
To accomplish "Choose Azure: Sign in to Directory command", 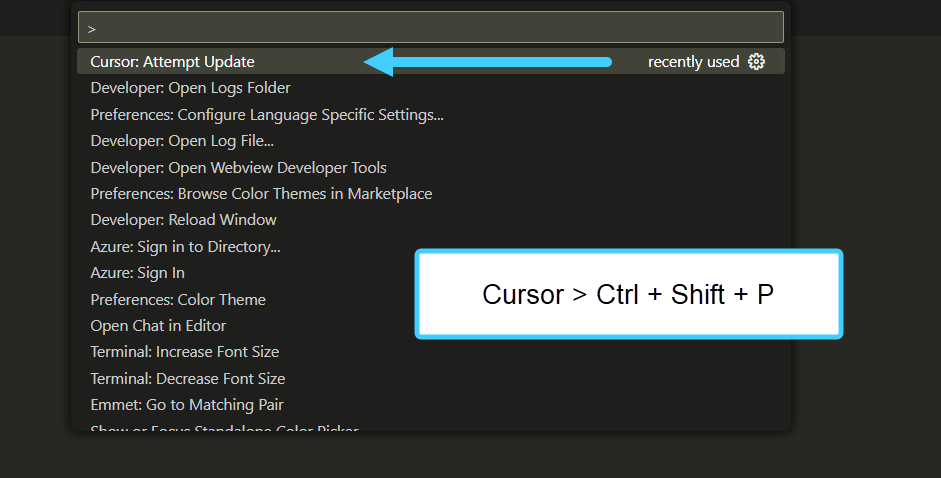I will point(430,246).
